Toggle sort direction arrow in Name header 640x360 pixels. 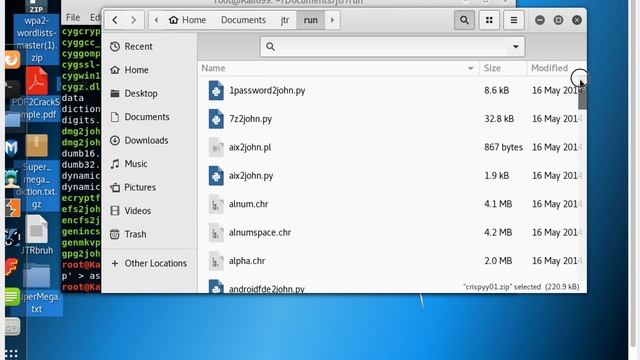point(471,68)
